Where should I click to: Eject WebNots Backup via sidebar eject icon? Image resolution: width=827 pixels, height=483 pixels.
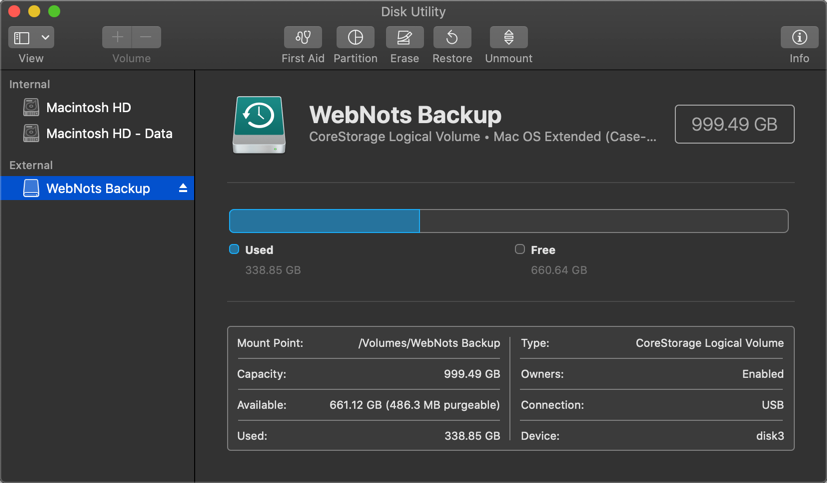183,188
